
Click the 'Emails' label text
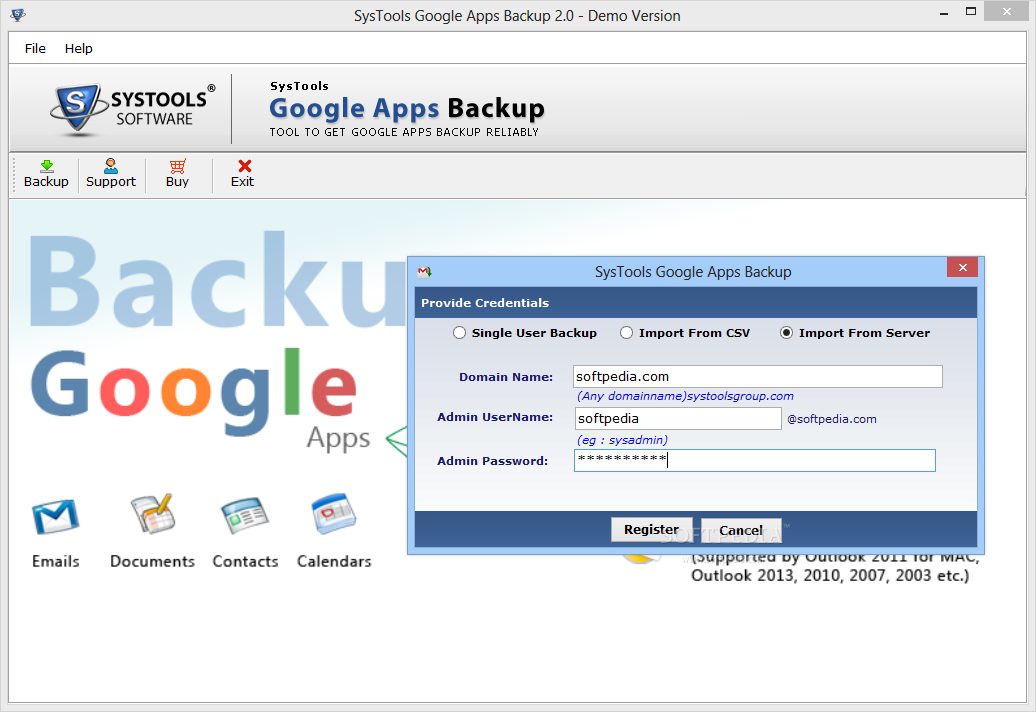56,561
